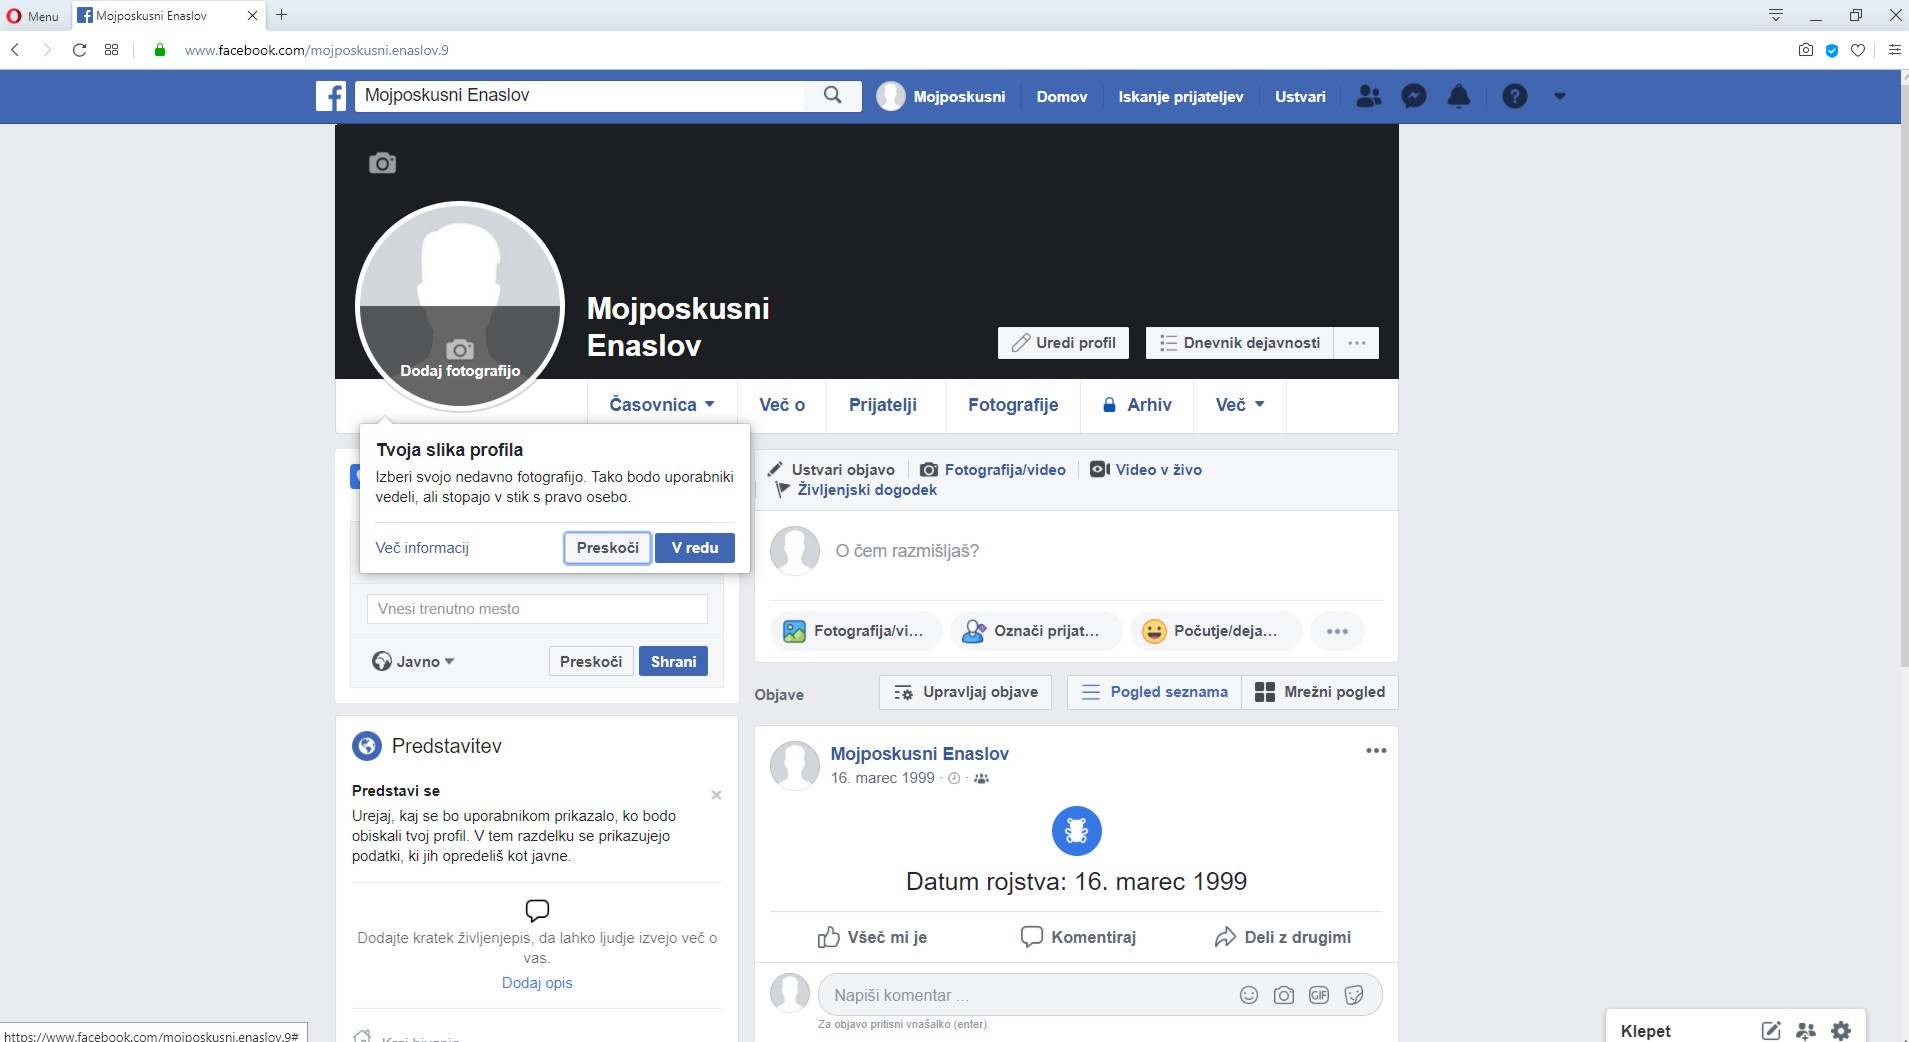This screenshot has height=1042, width=1909.
Task: Expand the Več tab dropdown
Action: [1240, 405]
